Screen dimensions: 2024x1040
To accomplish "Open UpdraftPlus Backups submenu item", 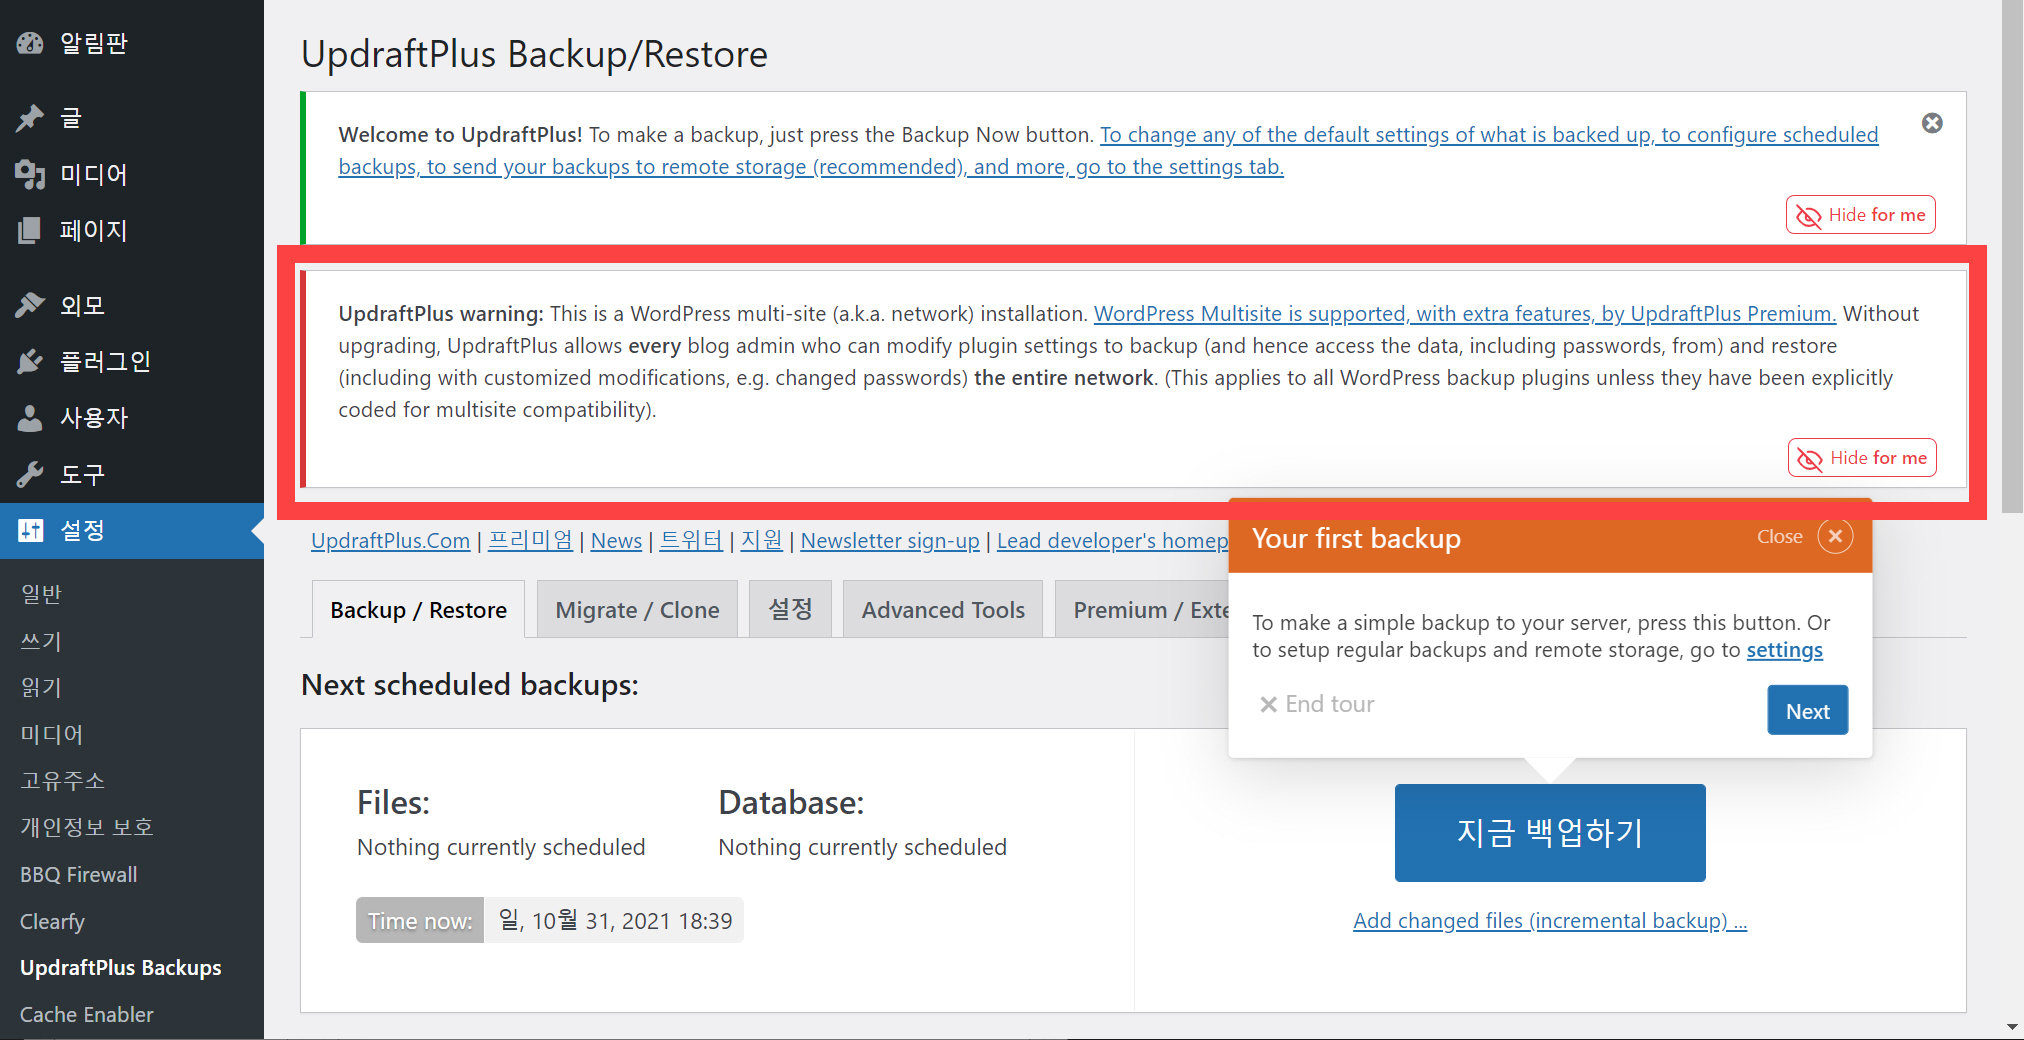I will click(x=121, y=968).
